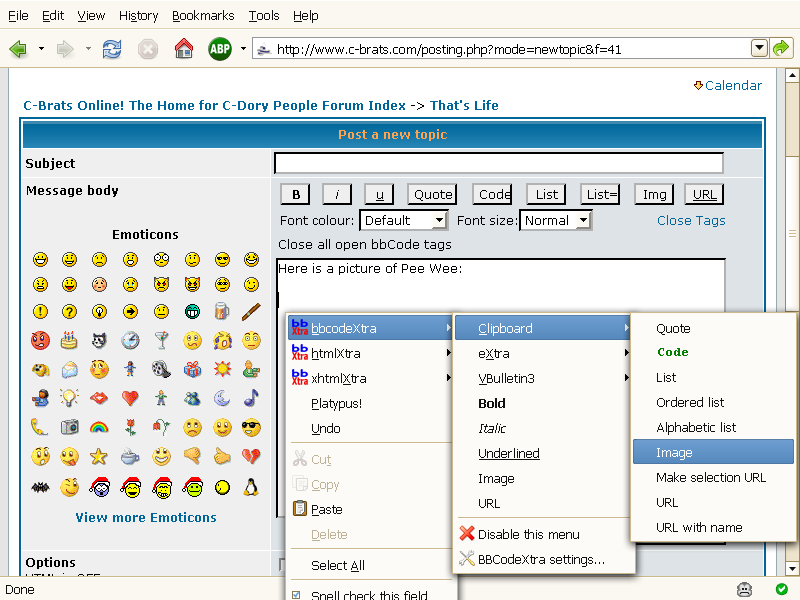Choose Ordered list in Clipboard submenu
This screenshot has height=600, width=800.
(713, 402)
